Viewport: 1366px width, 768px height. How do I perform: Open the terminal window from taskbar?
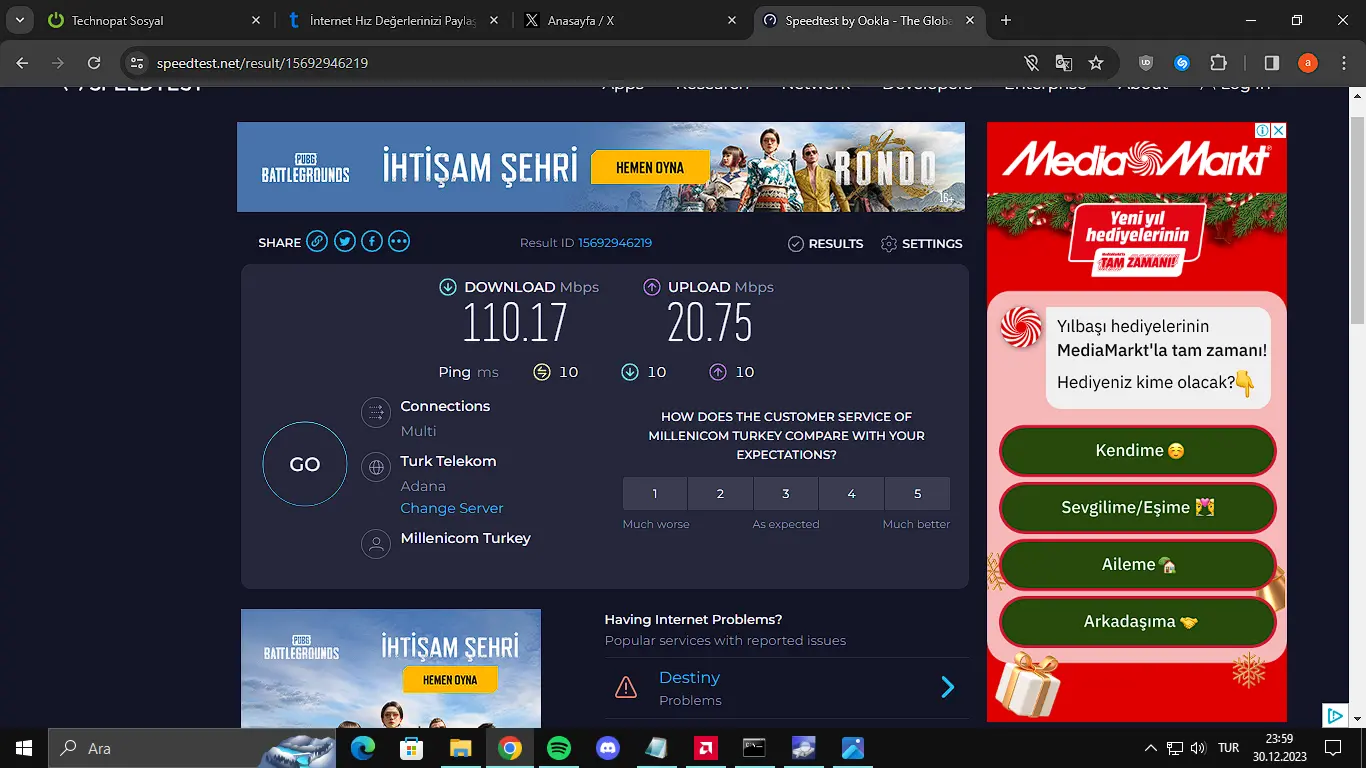(754, 748)
